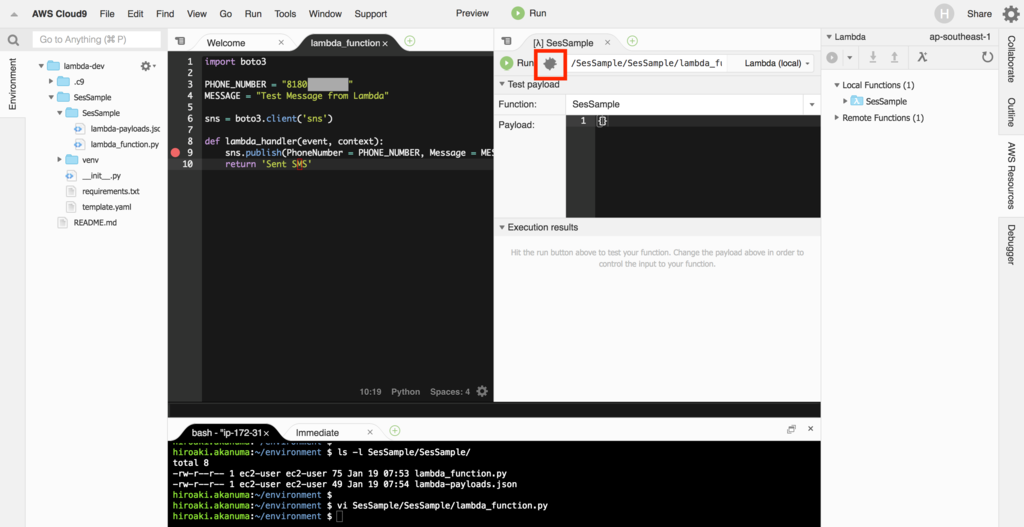Image resolution: width=1024 pixels, height=527 pixels.
Task: Click the refresh icon in Lambda panel
Action: [x=987, y=57]
